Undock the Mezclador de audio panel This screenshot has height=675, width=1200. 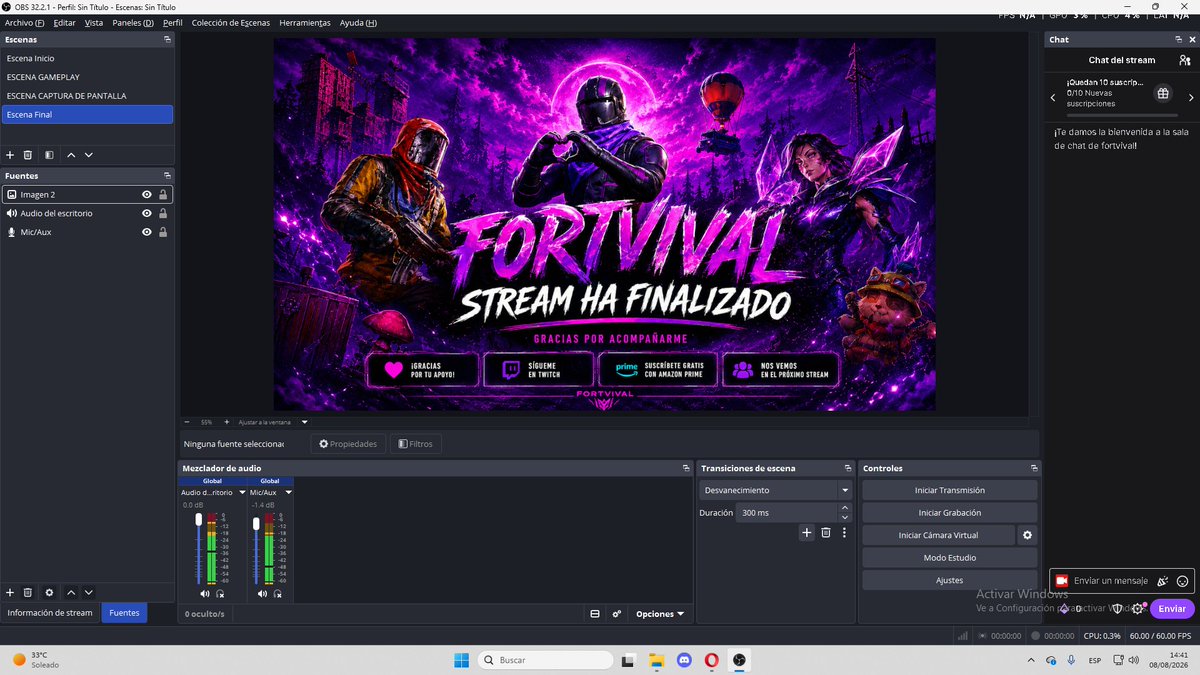[x=686, y=468]
